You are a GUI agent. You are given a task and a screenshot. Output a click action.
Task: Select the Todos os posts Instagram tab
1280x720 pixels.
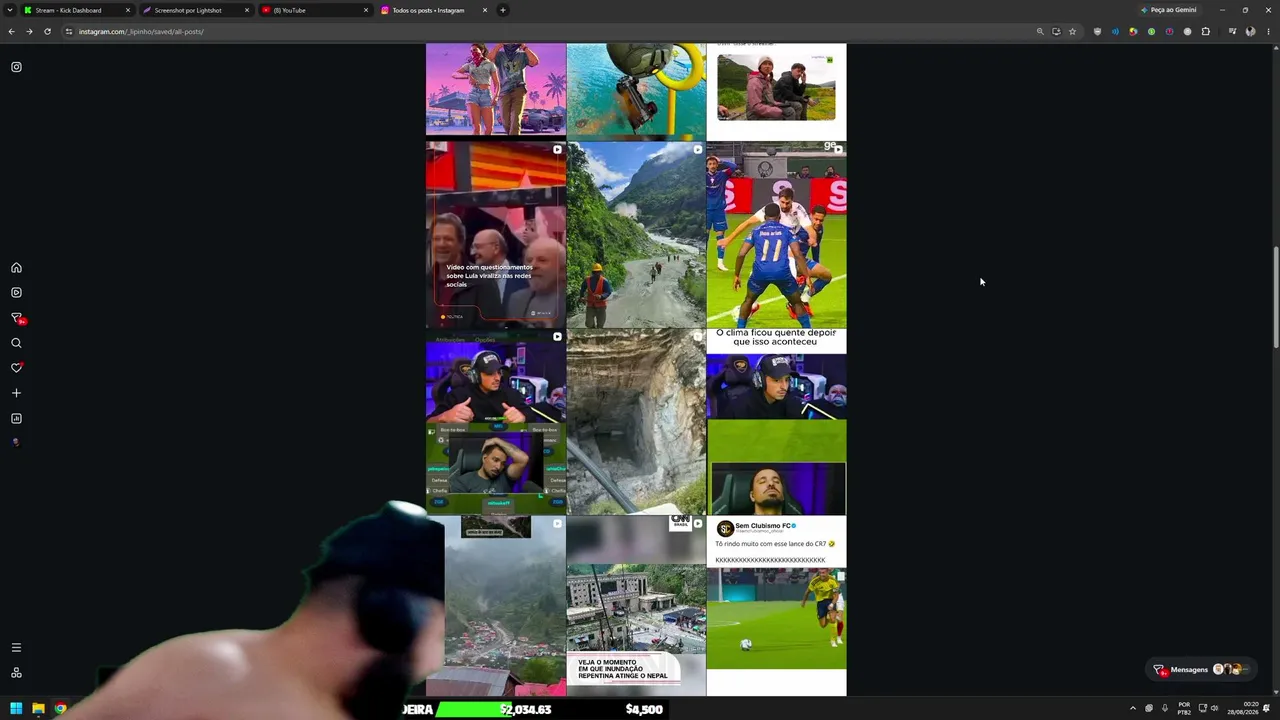point(434,10)
